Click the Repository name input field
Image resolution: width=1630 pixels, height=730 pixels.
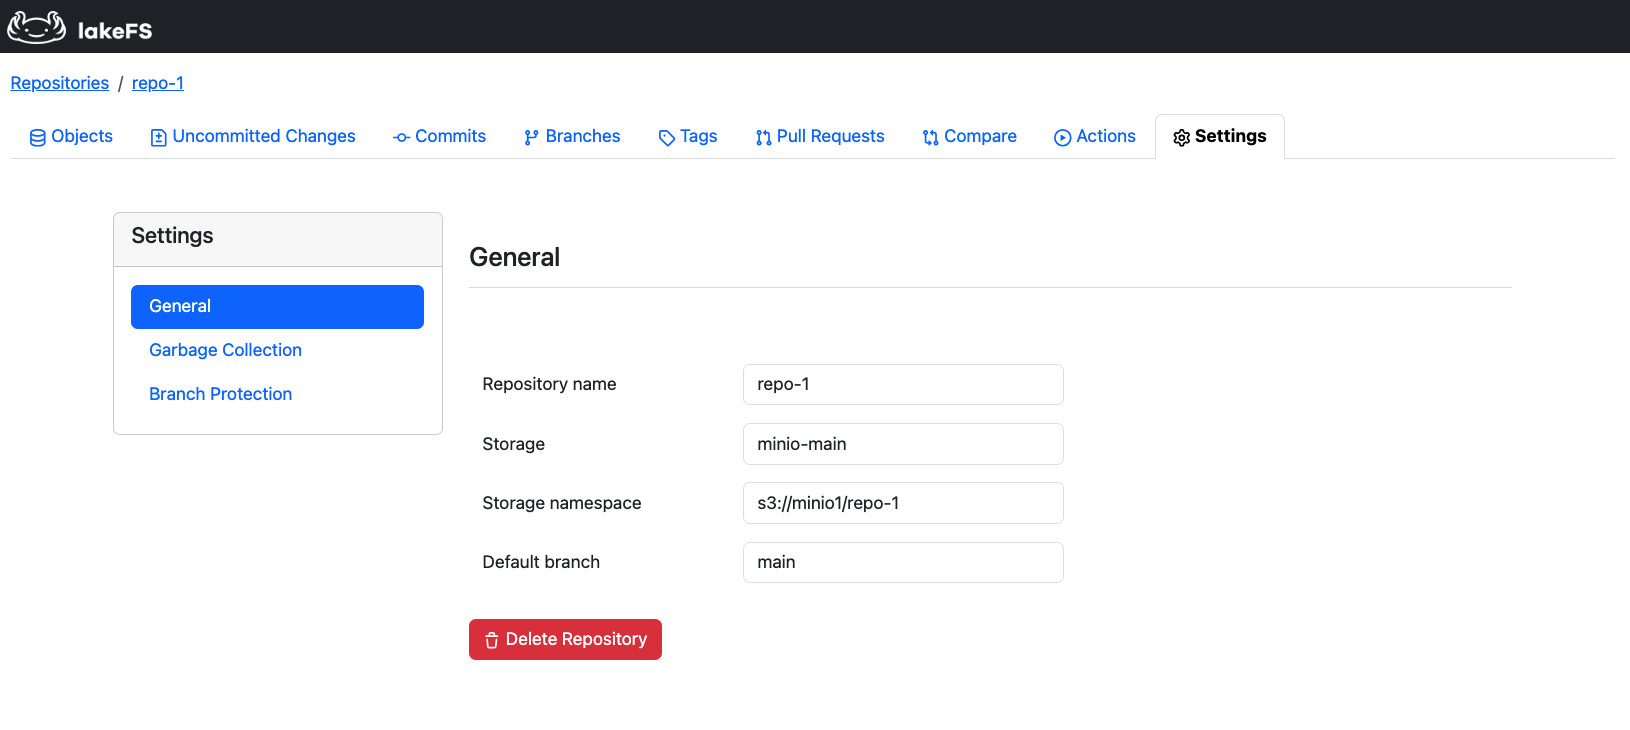click(902, 384)
